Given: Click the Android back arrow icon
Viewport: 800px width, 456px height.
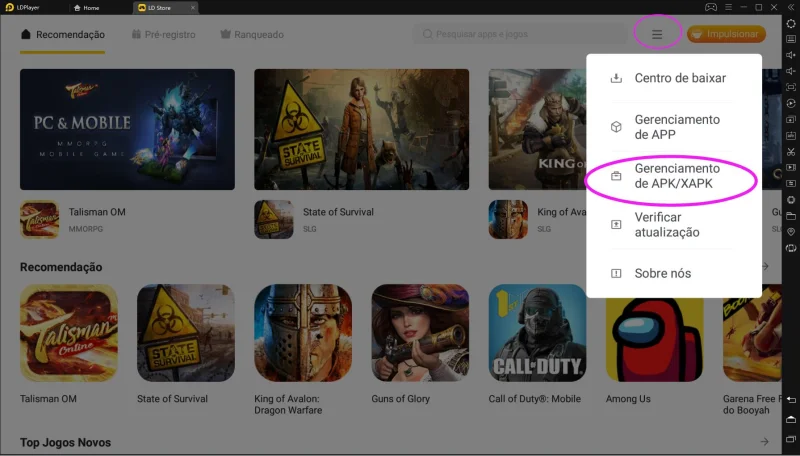Looking at the screenshot, I should point(791,399).
